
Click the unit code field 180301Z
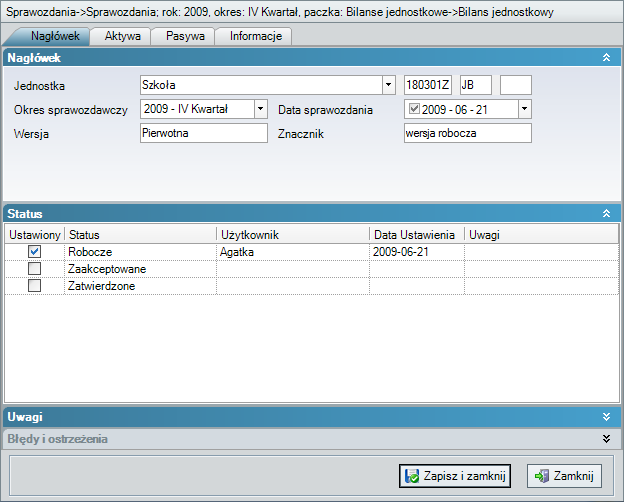coord(428,85)
